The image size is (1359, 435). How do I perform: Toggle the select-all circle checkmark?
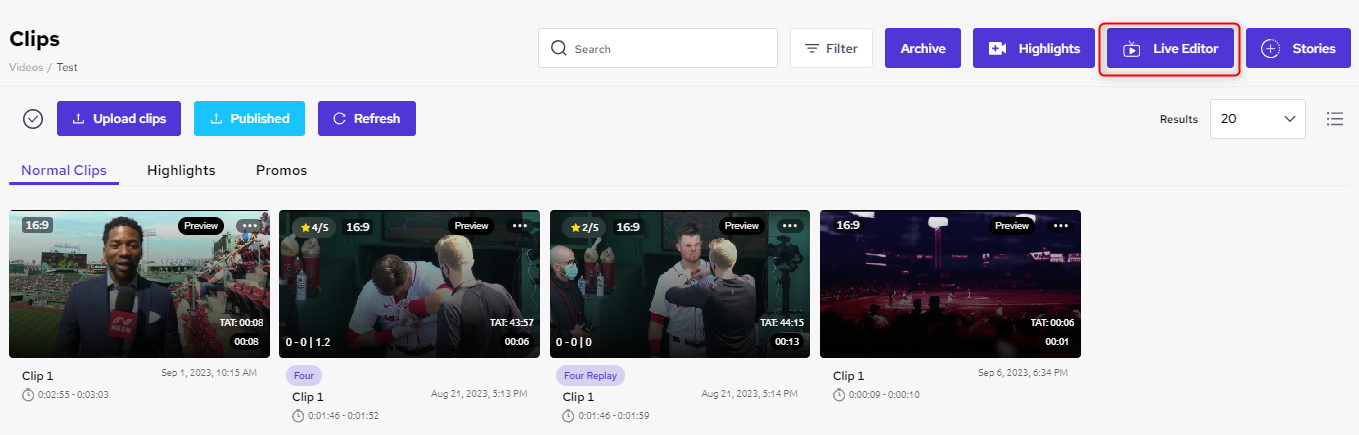coord(33,119)
